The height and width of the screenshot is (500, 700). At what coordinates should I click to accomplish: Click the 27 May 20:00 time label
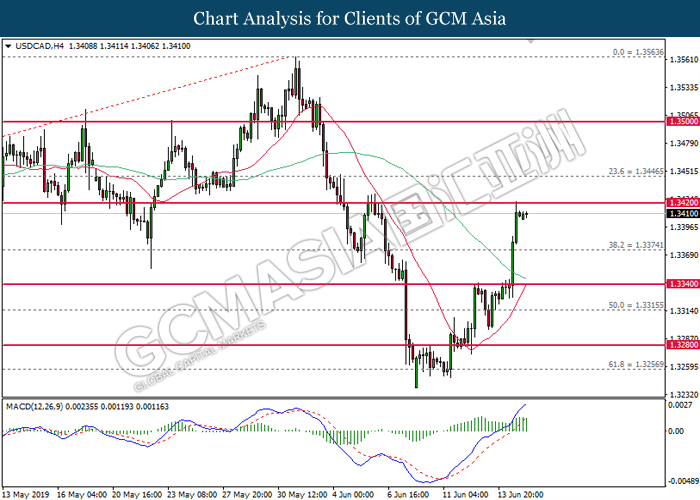pos(247,495)
